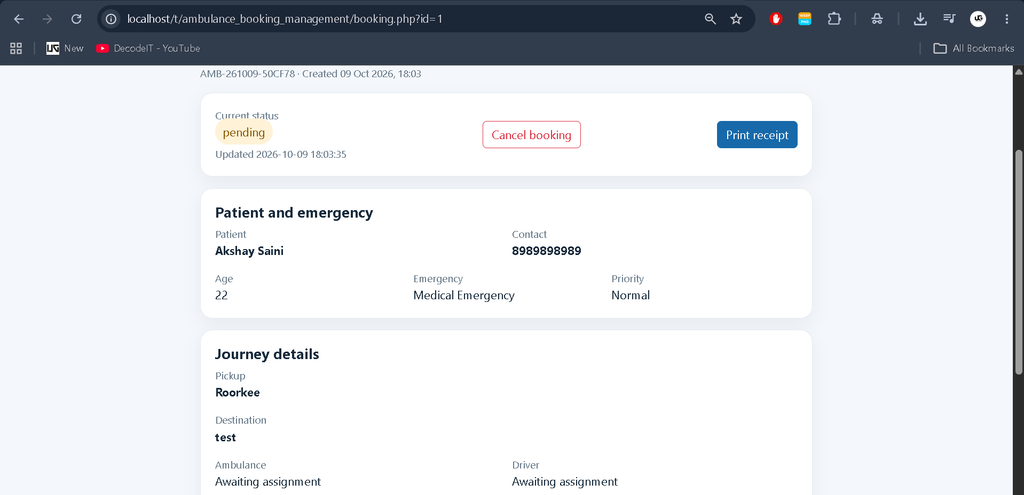Open the zoom magnifier in address bar
Viewport: 1024px width, 495px height.
tap(711, 19)
